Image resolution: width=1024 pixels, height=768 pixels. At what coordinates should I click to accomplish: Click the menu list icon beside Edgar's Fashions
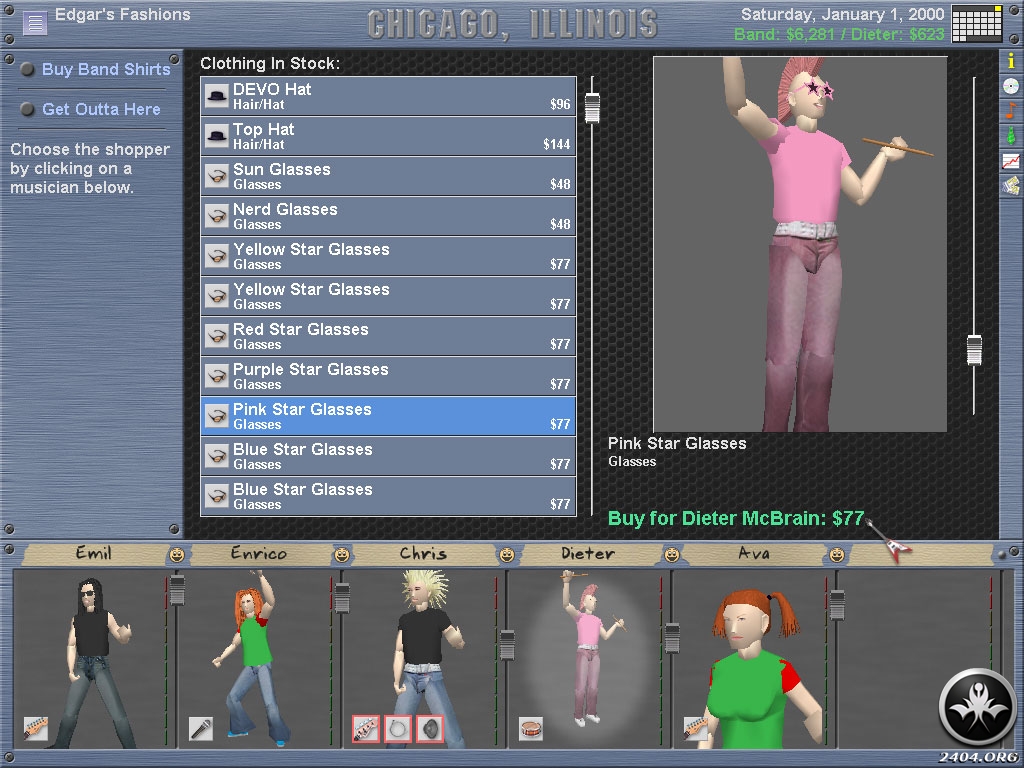coord(35,22)
